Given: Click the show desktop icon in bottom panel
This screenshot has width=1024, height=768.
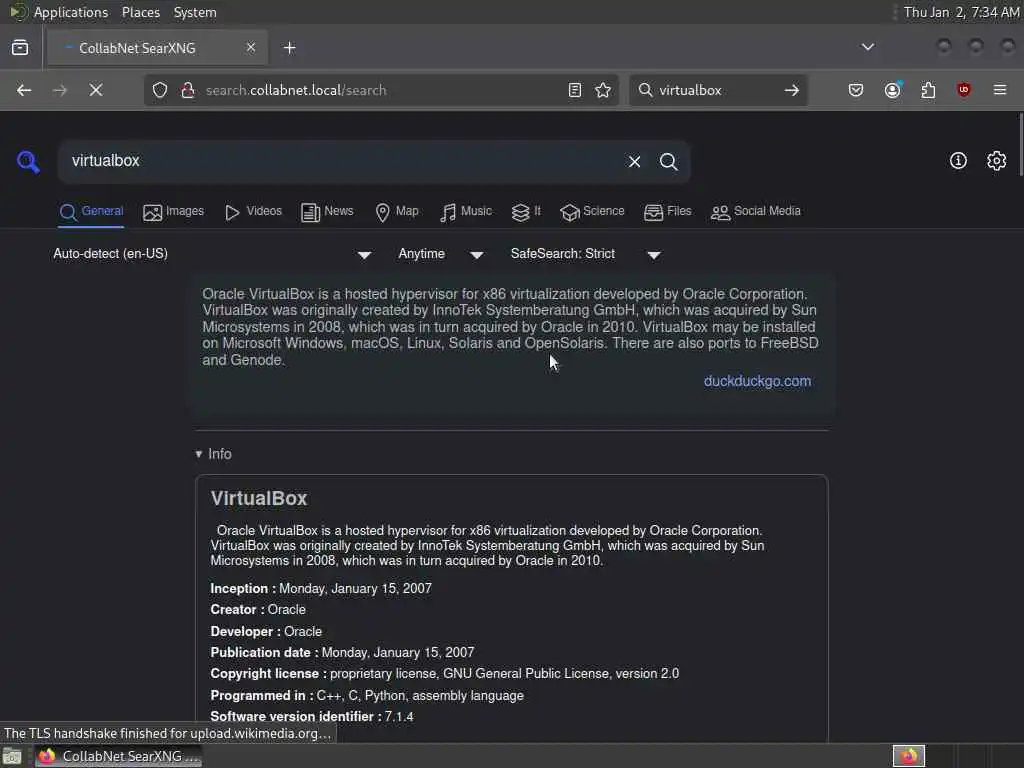Looking at the screenshot, I should (12, 757).
